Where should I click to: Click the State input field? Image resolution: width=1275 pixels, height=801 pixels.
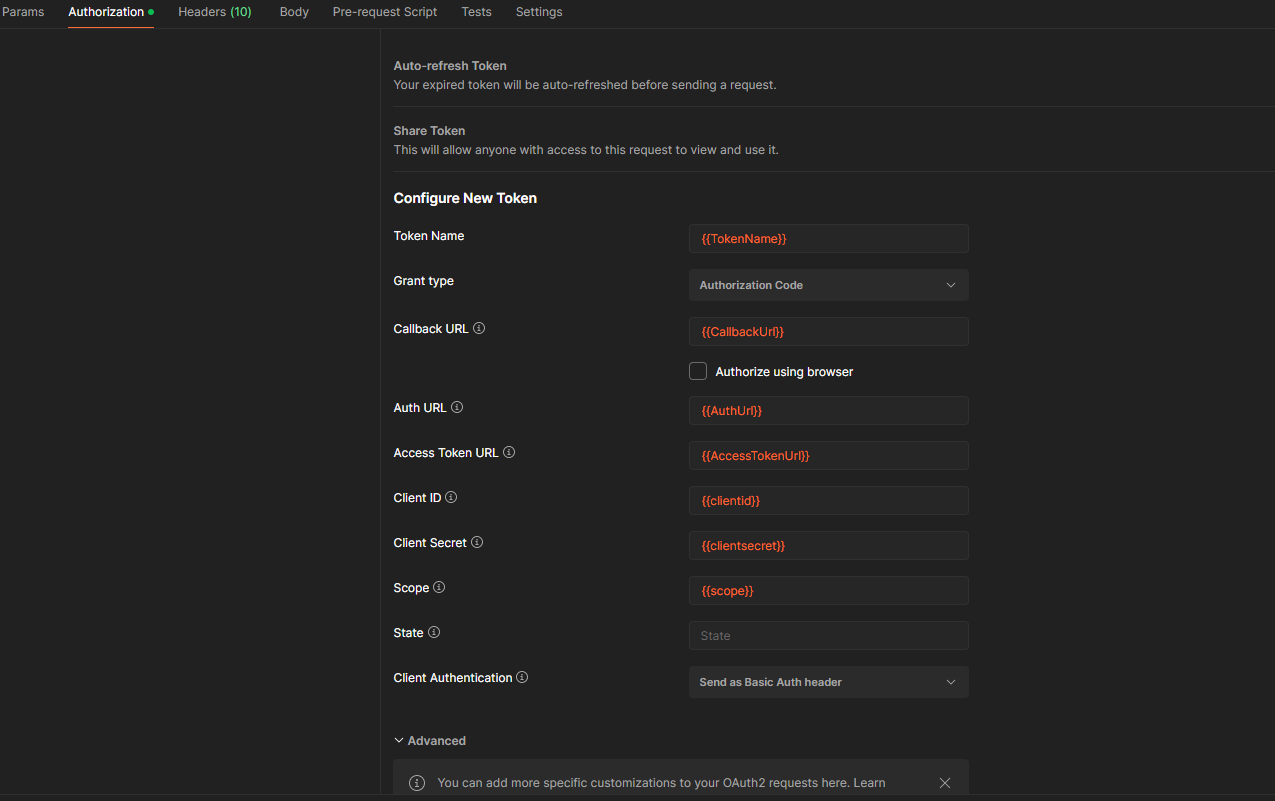click(828, 635)
